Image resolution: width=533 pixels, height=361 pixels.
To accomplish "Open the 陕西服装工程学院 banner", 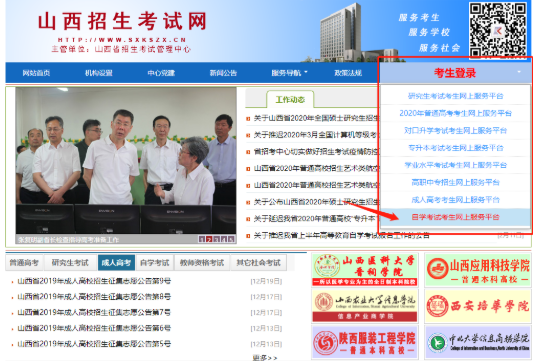I will [365, 342].
